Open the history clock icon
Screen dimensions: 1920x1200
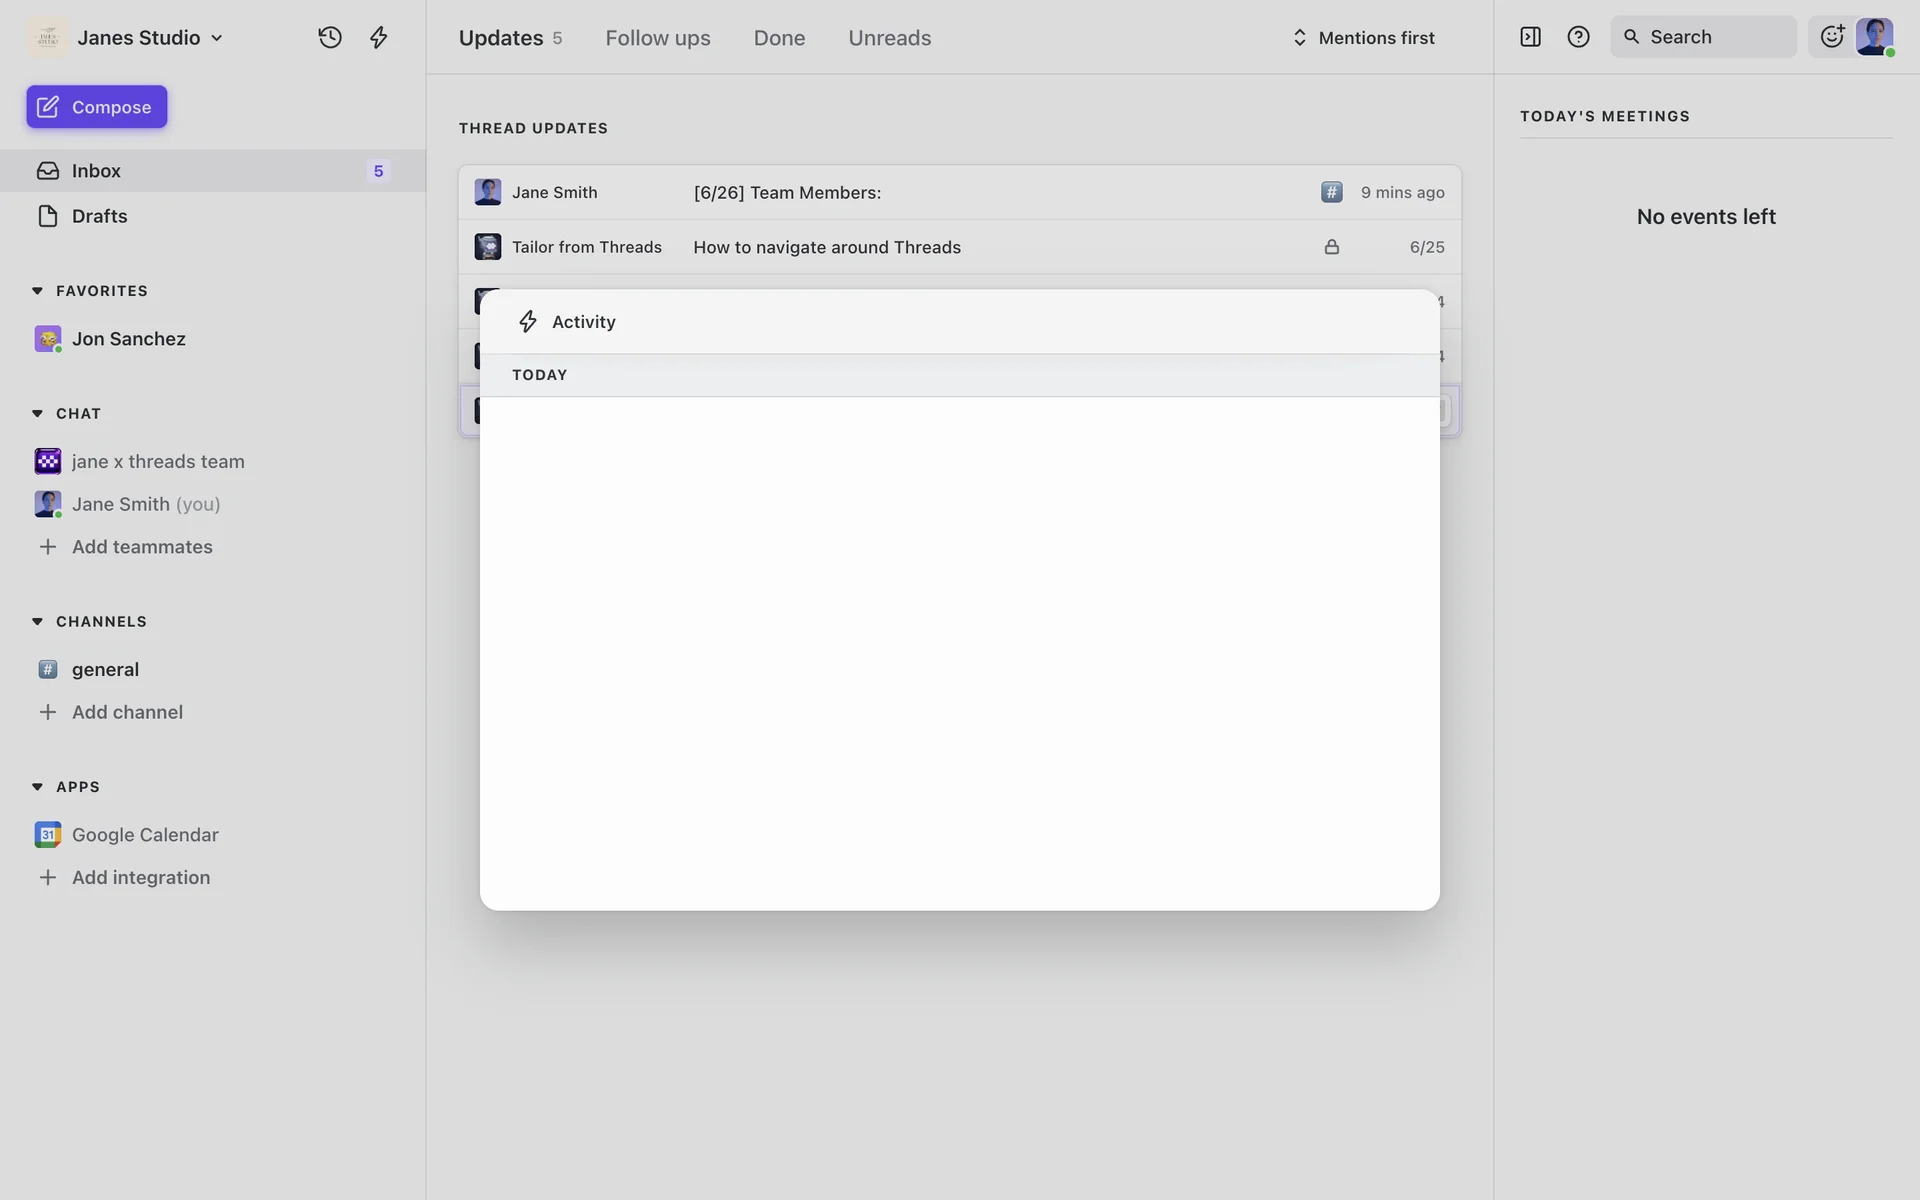(330, 37)
